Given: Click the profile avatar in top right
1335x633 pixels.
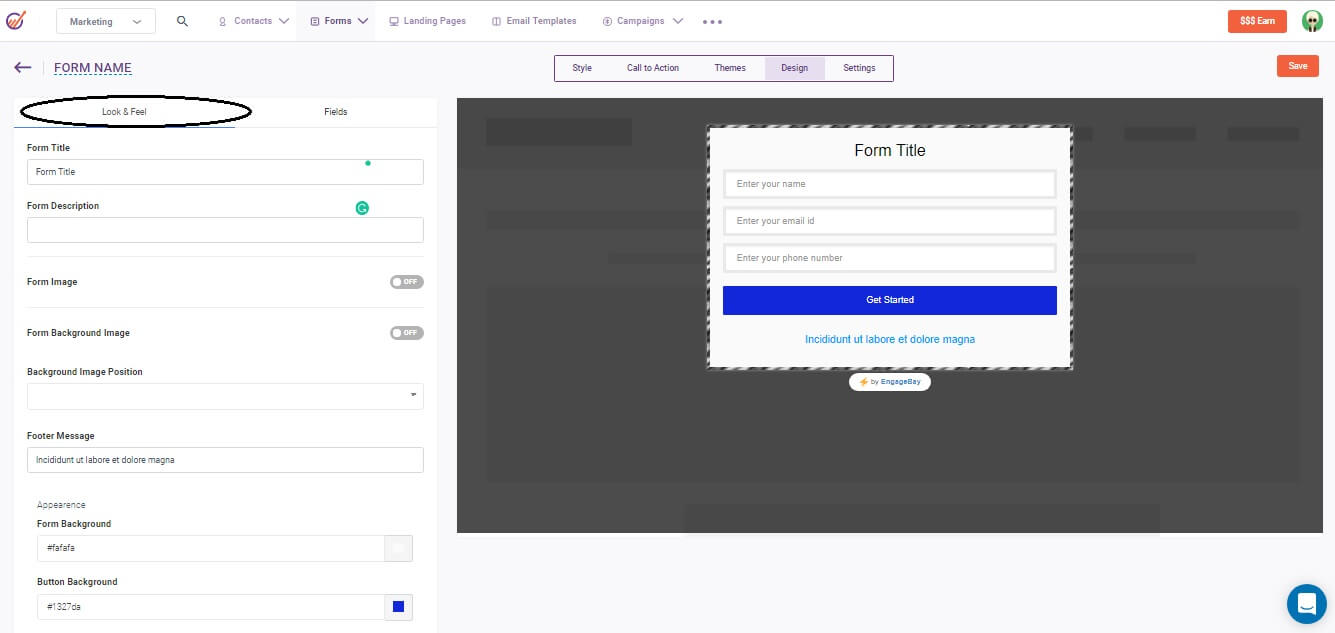Looking at the screenshot, I should (x=1311, y=20).
